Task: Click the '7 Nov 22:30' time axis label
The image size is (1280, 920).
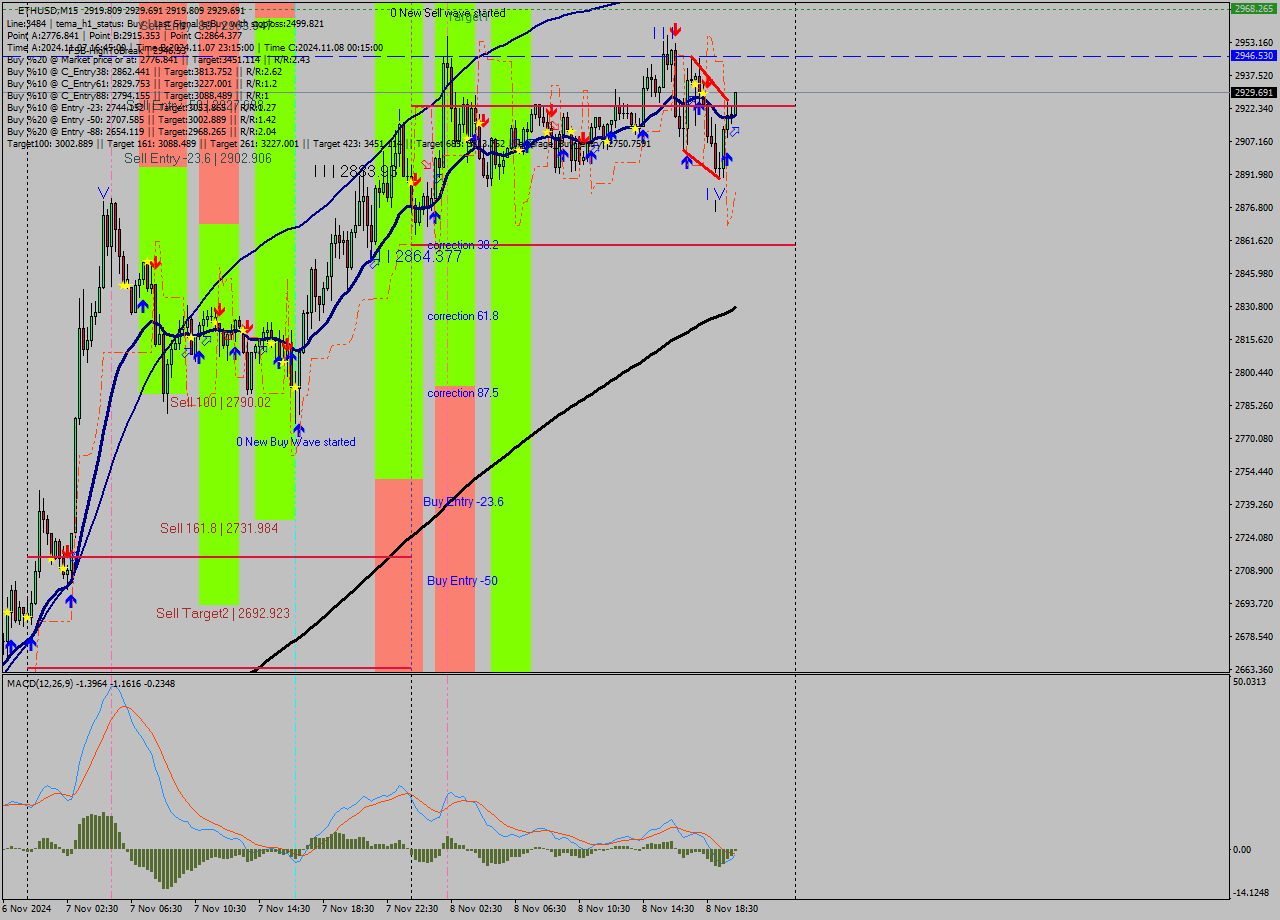Action: point(412,909)
